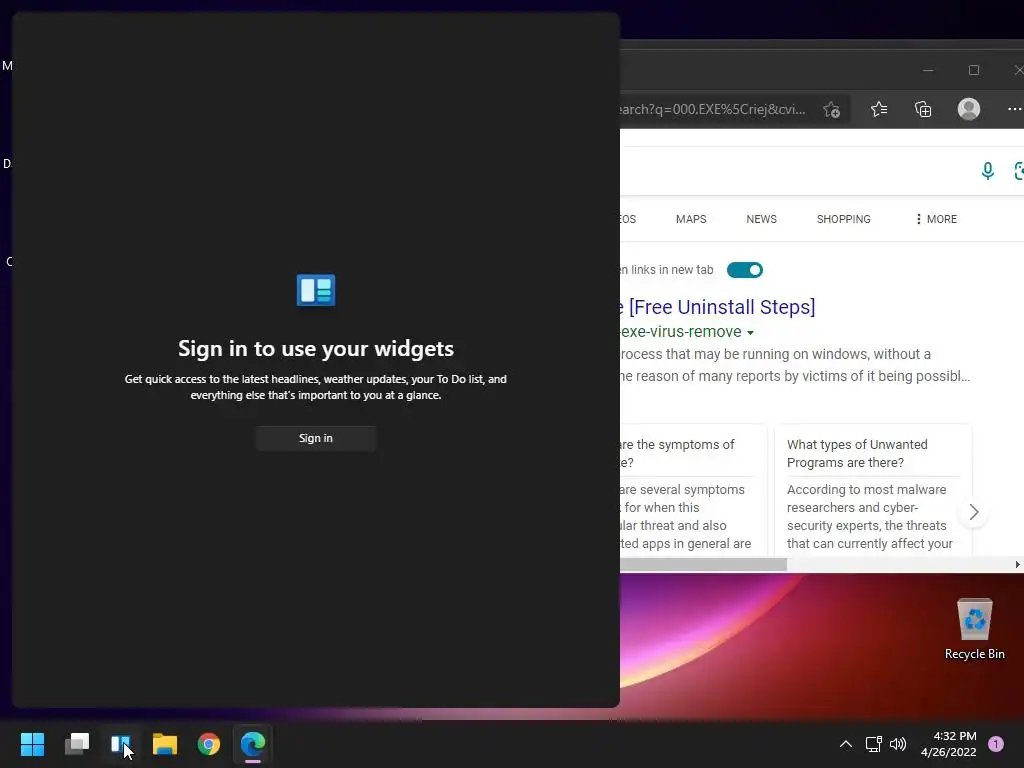Open File Explorer from the taskbar
The height and width of the screenshot is (768, 1024).
tap(165, 744)
